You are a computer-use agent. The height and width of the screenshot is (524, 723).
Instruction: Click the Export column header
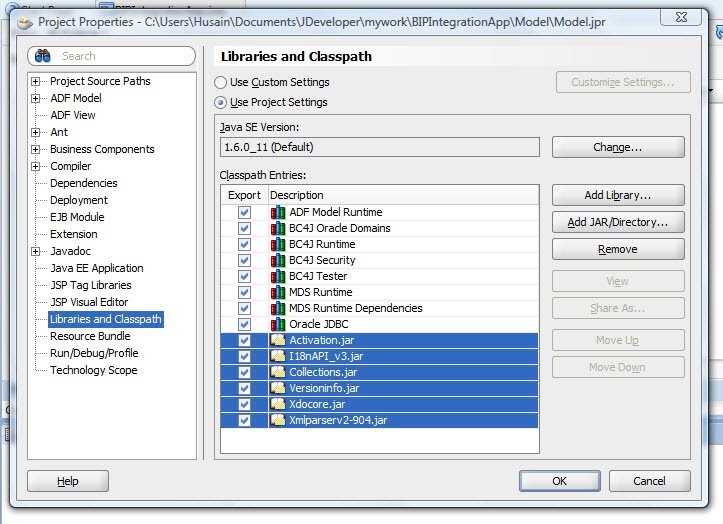click(244, 195)
